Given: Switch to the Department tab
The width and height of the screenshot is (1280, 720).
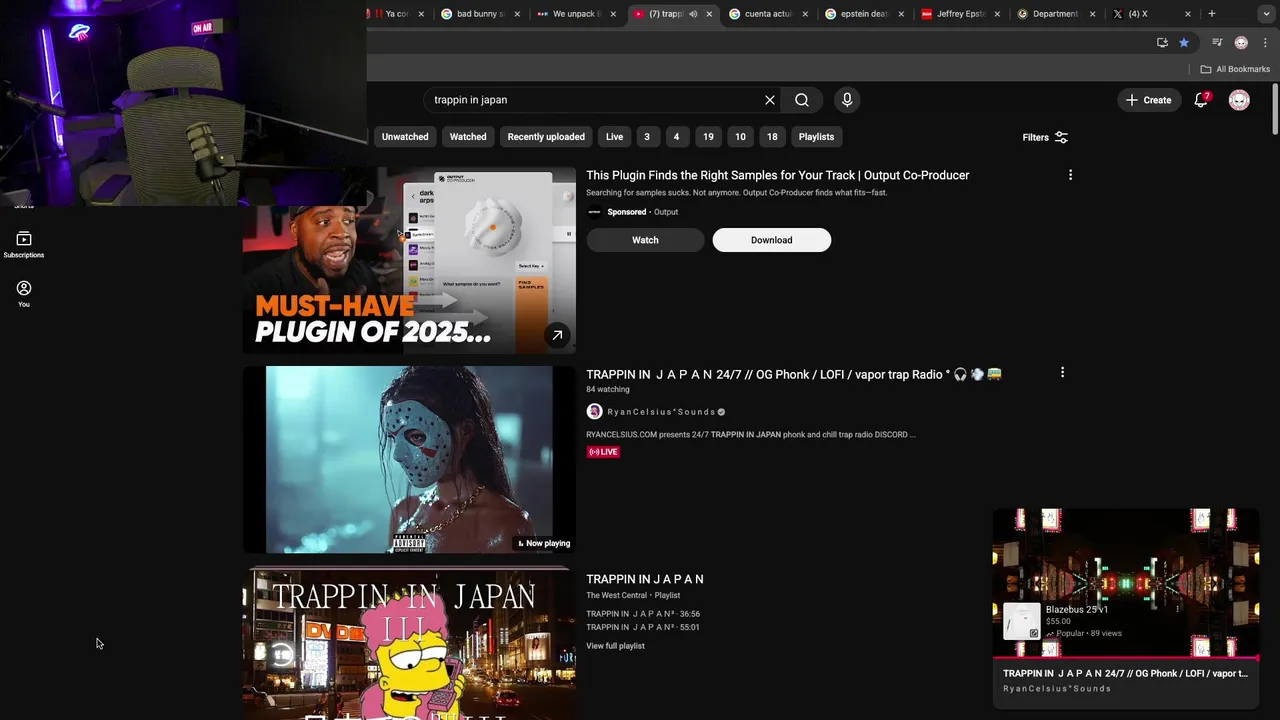Looking at the screenshot, I should click(x=1054, y=14).
